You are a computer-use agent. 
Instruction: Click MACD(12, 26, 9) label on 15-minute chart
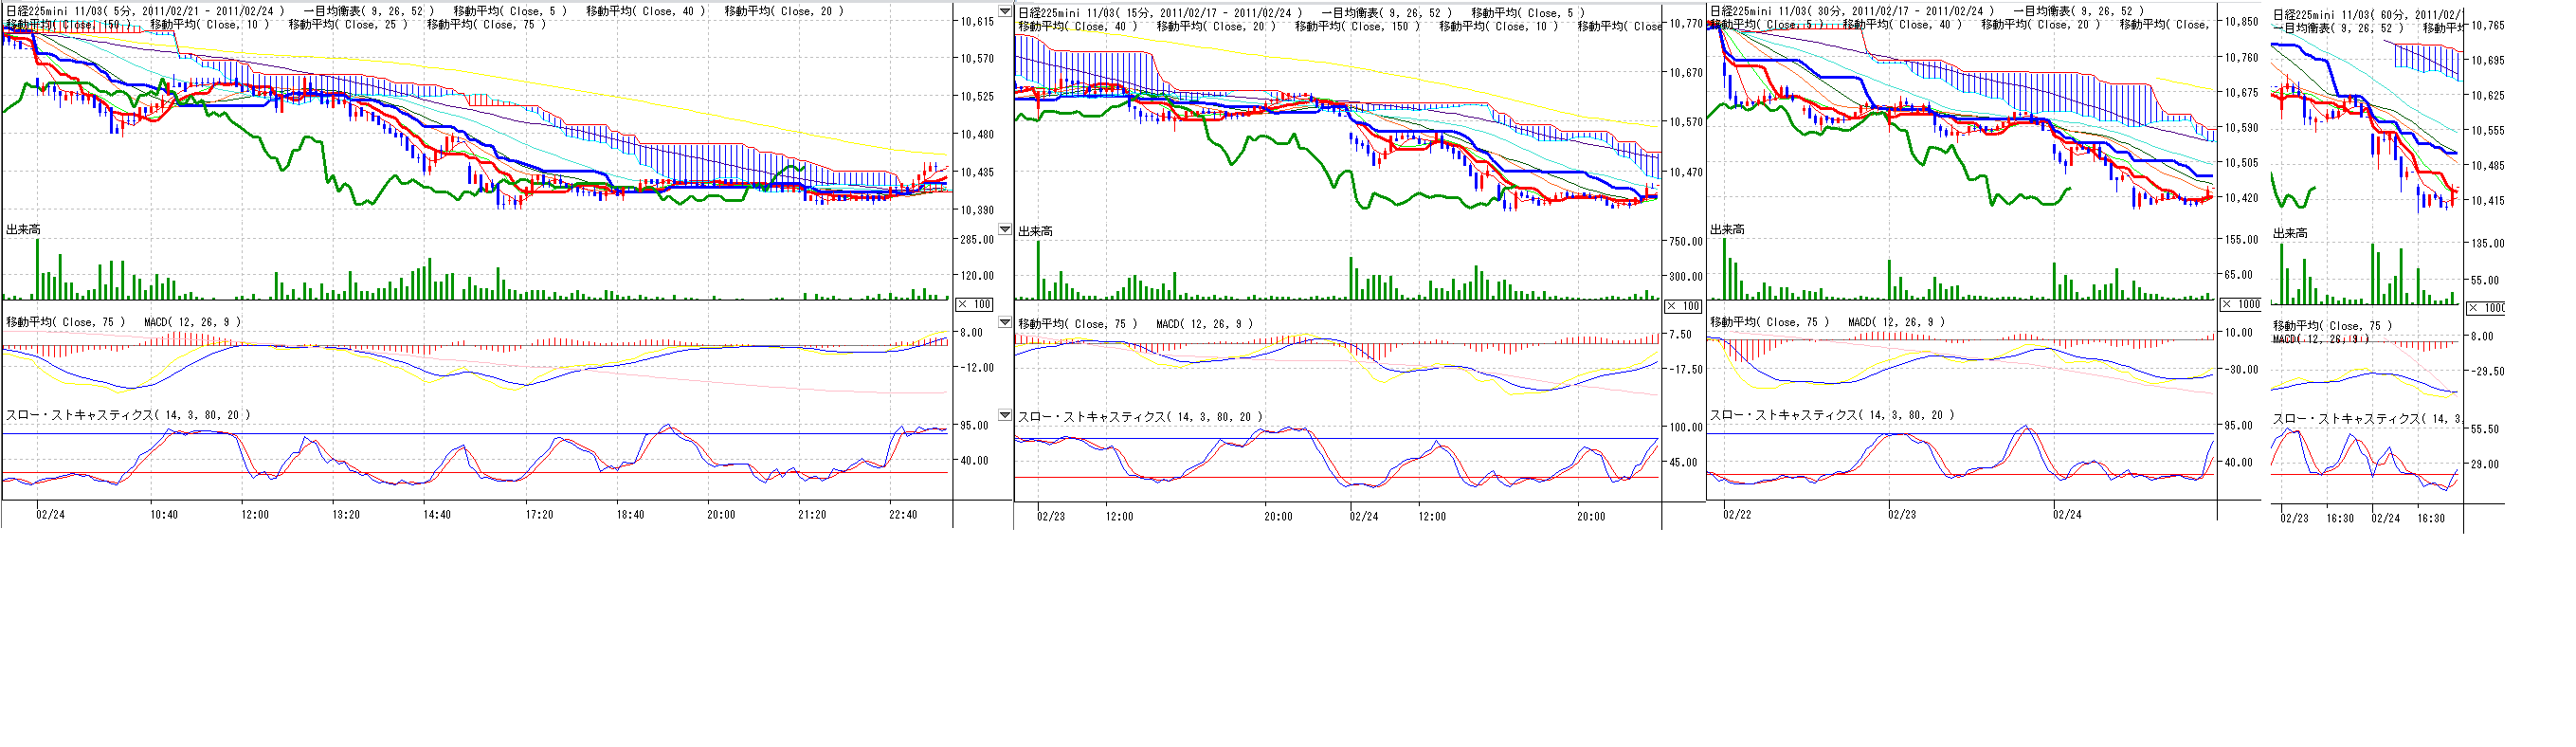1204,324
